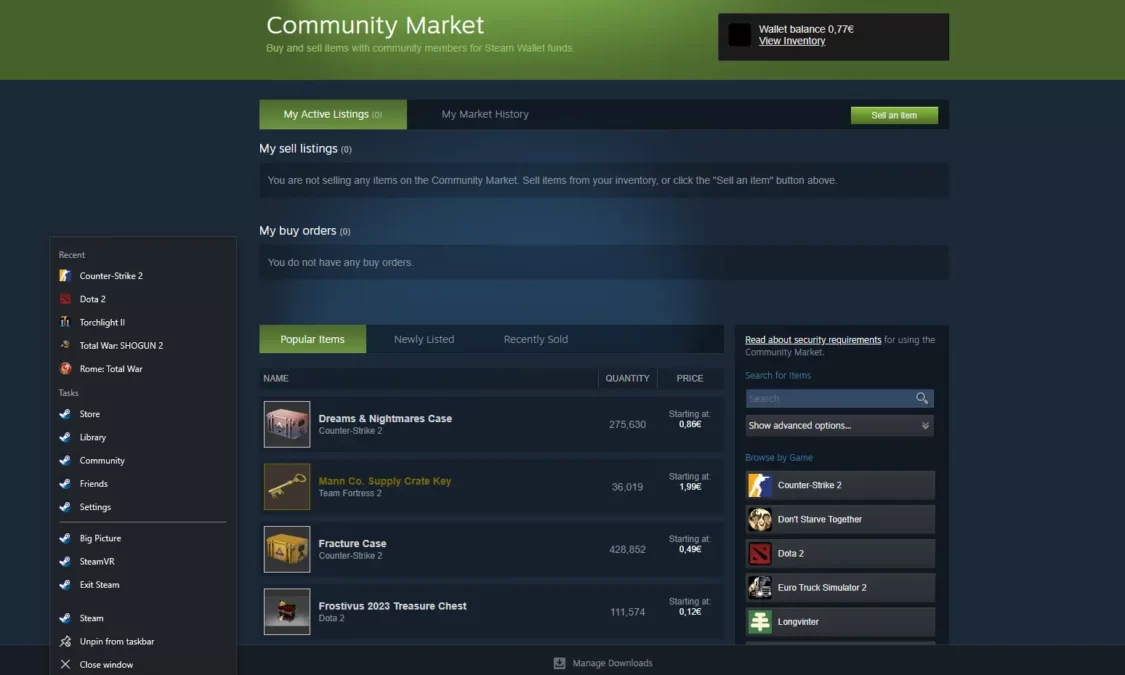
Task: Open Read about security requirements link
Action: tap(813, 340)
